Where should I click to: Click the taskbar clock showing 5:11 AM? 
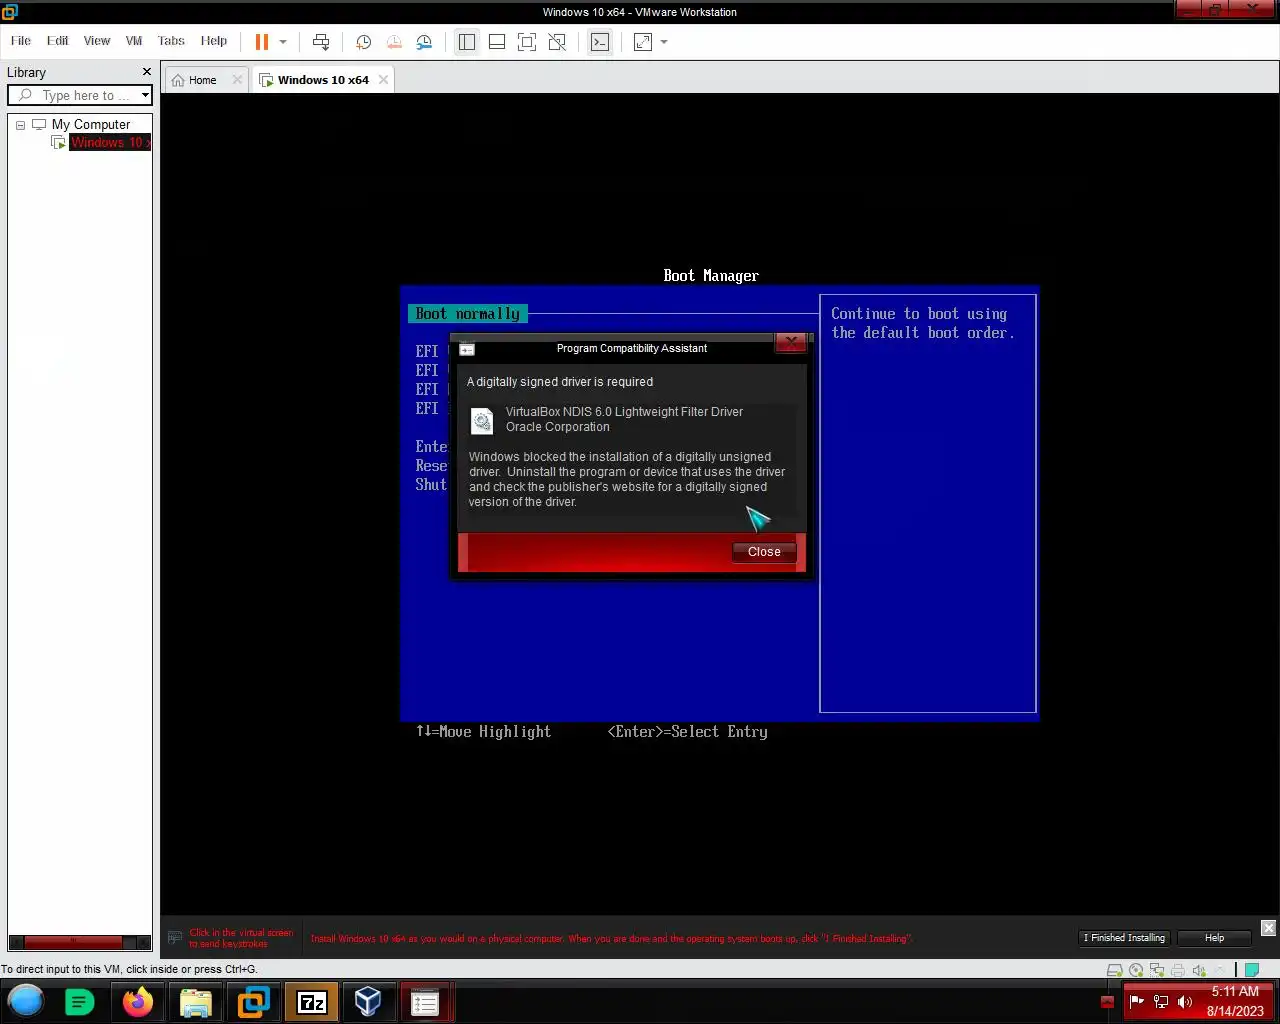(1235, 1001)
